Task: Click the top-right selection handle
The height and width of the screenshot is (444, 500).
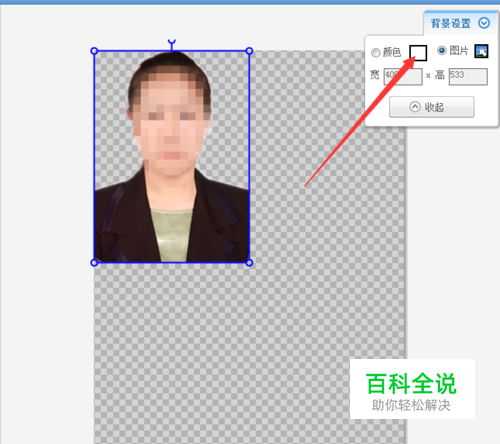Action: 249,51
